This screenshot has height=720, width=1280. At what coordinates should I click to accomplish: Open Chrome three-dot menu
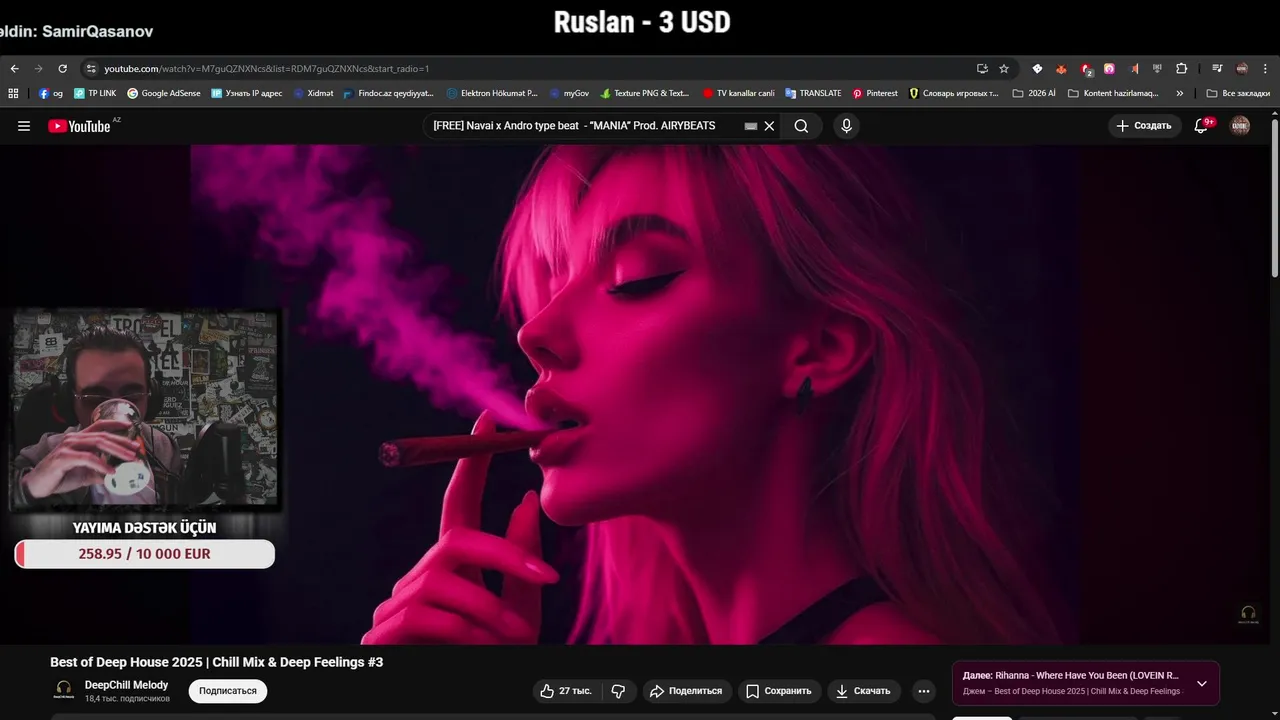pos(1265,69)
